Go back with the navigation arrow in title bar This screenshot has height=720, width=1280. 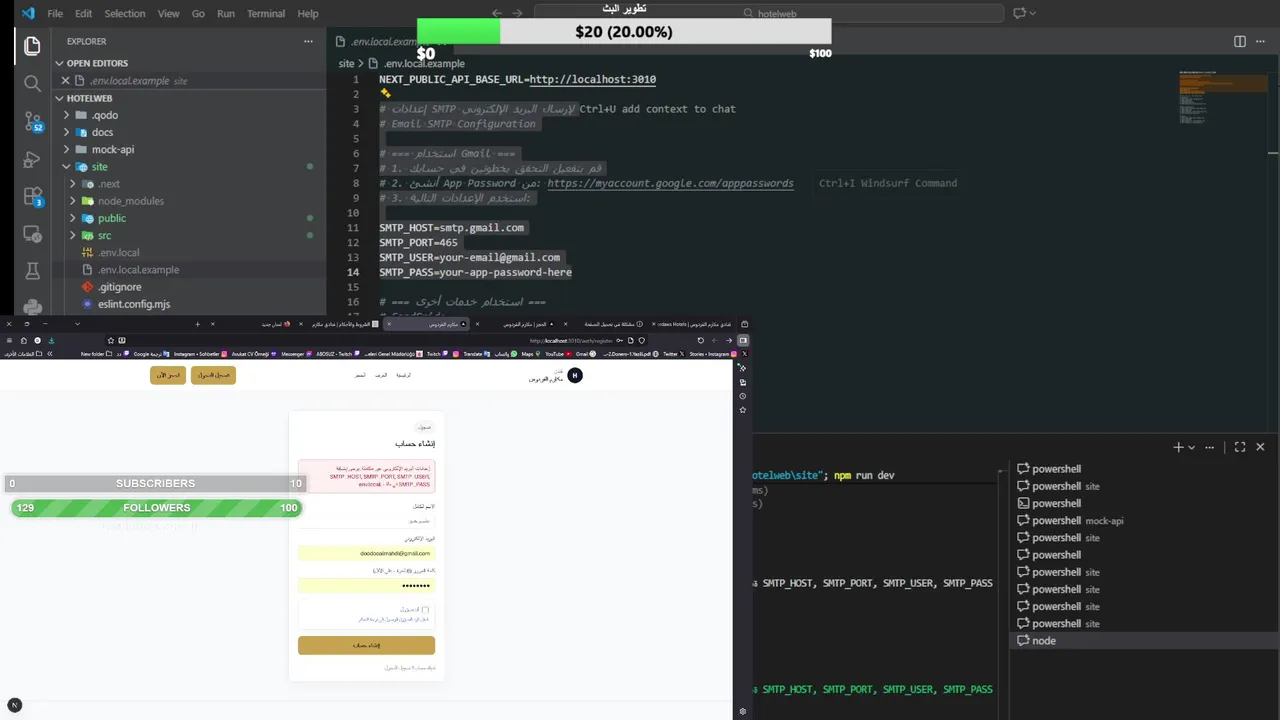(497, 13)
